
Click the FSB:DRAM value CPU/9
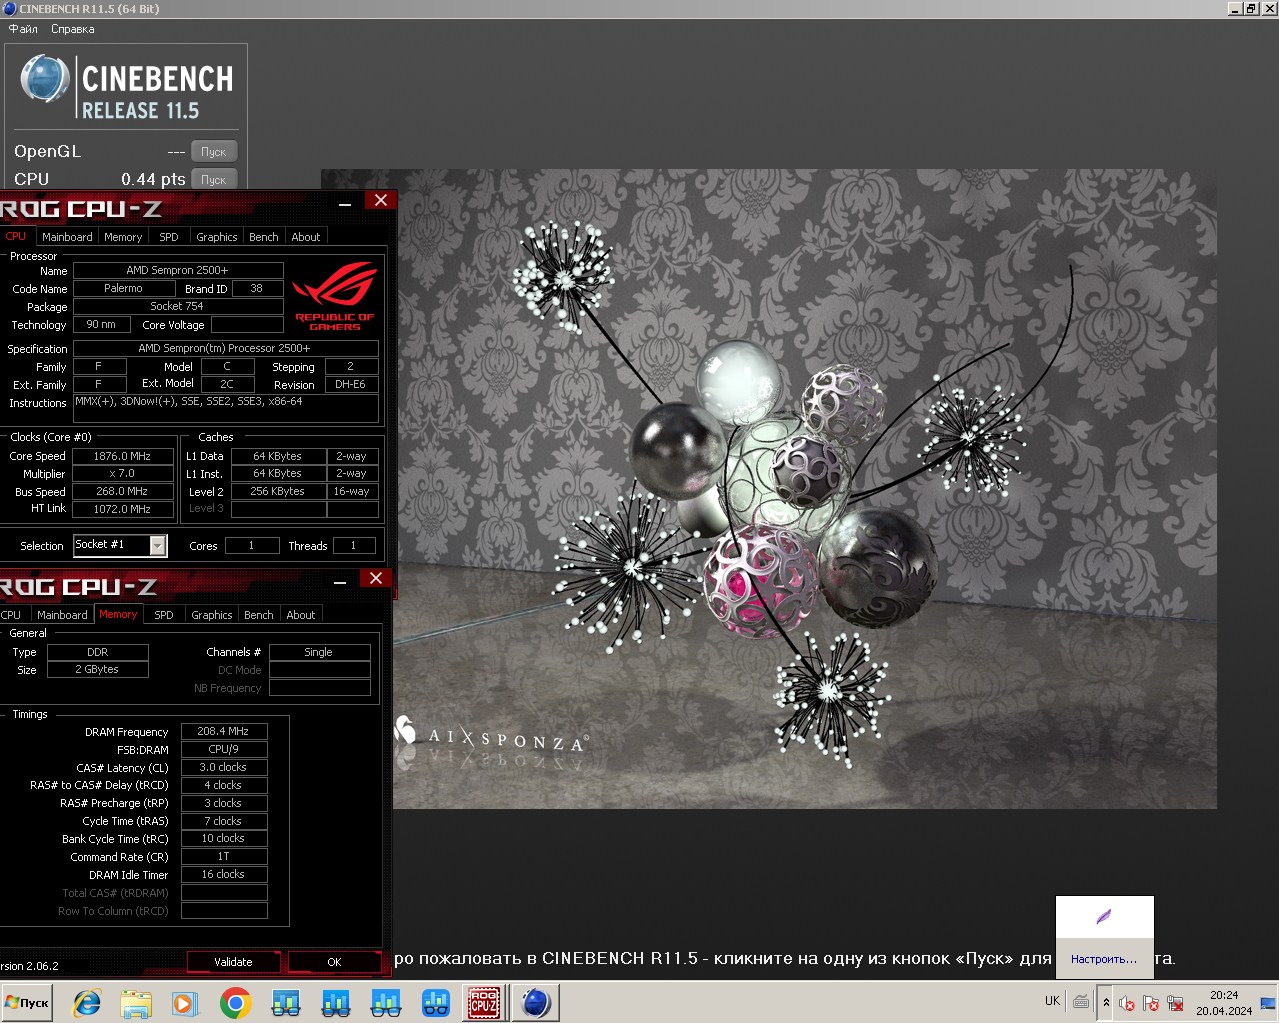(x=224, y=749)
